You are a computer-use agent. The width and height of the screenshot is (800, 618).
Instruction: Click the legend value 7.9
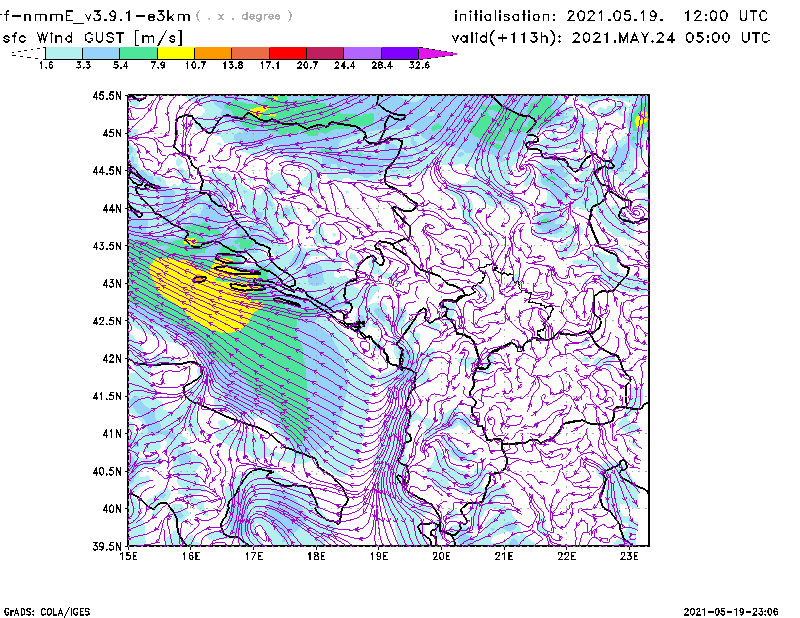click(158, 65)
